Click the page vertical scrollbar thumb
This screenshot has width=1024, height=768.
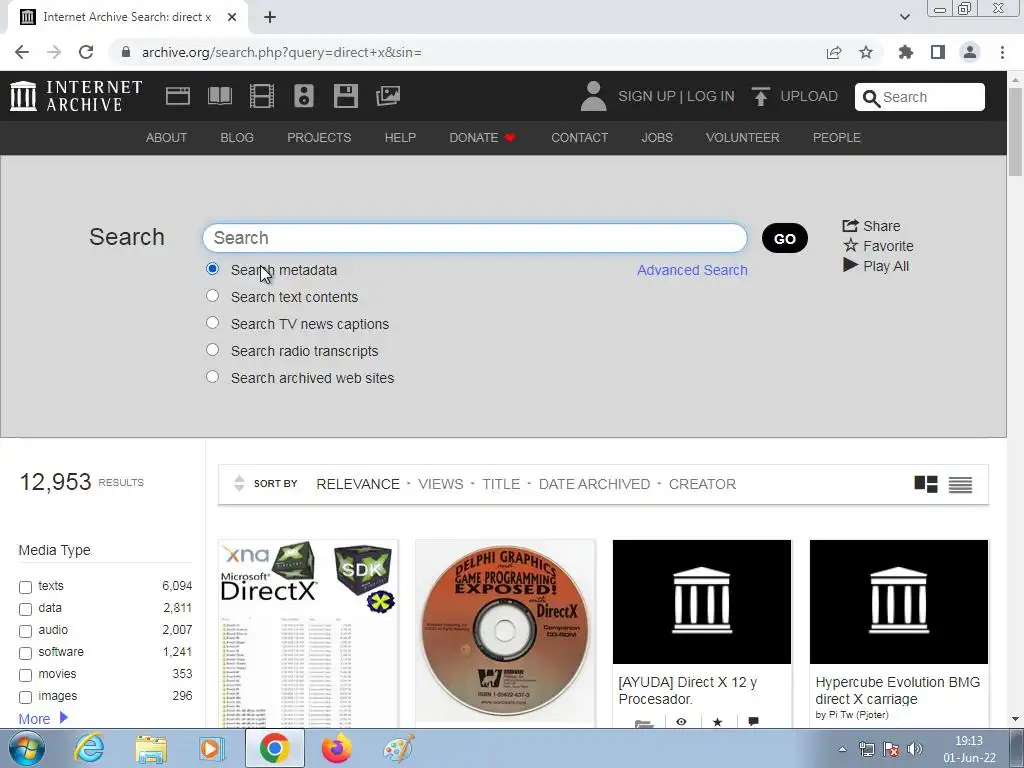pyautogui.click(x=1015, y=131)
